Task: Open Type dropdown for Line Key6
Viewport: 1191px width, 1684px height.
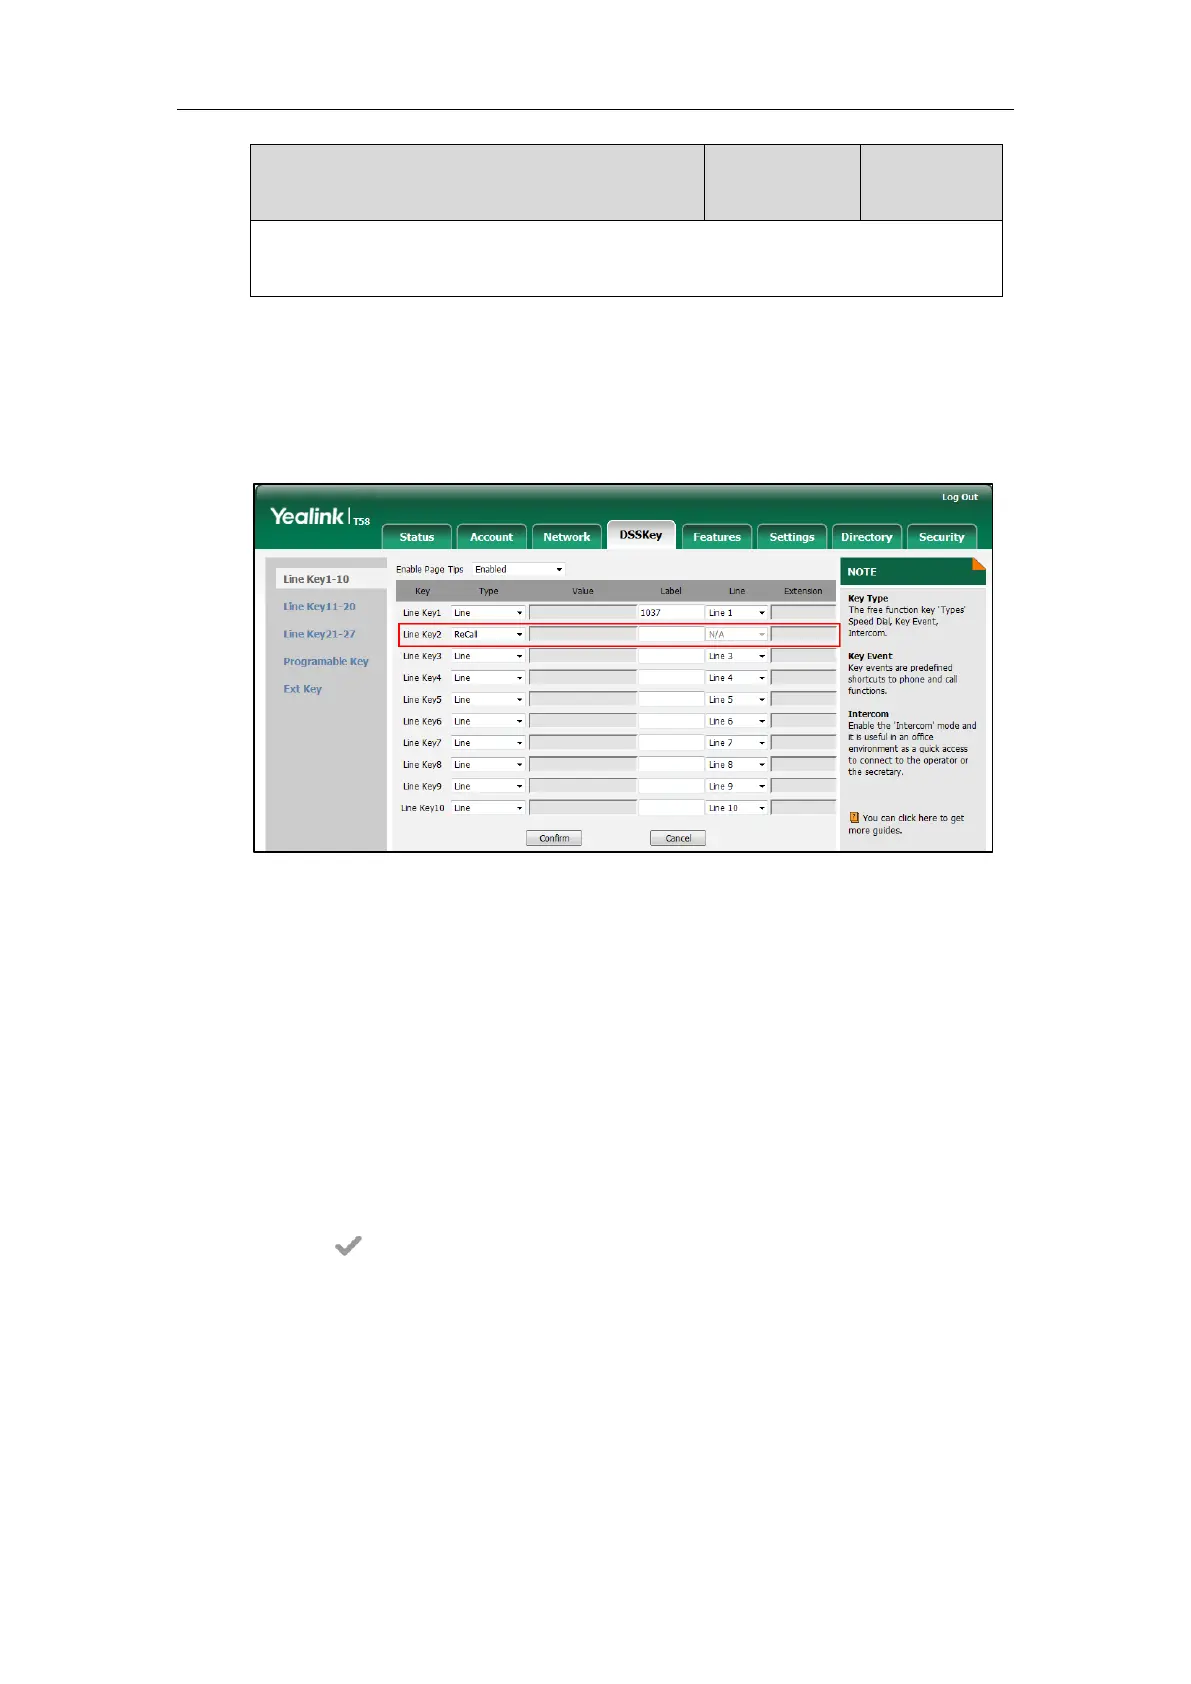Action: (488, 721)
